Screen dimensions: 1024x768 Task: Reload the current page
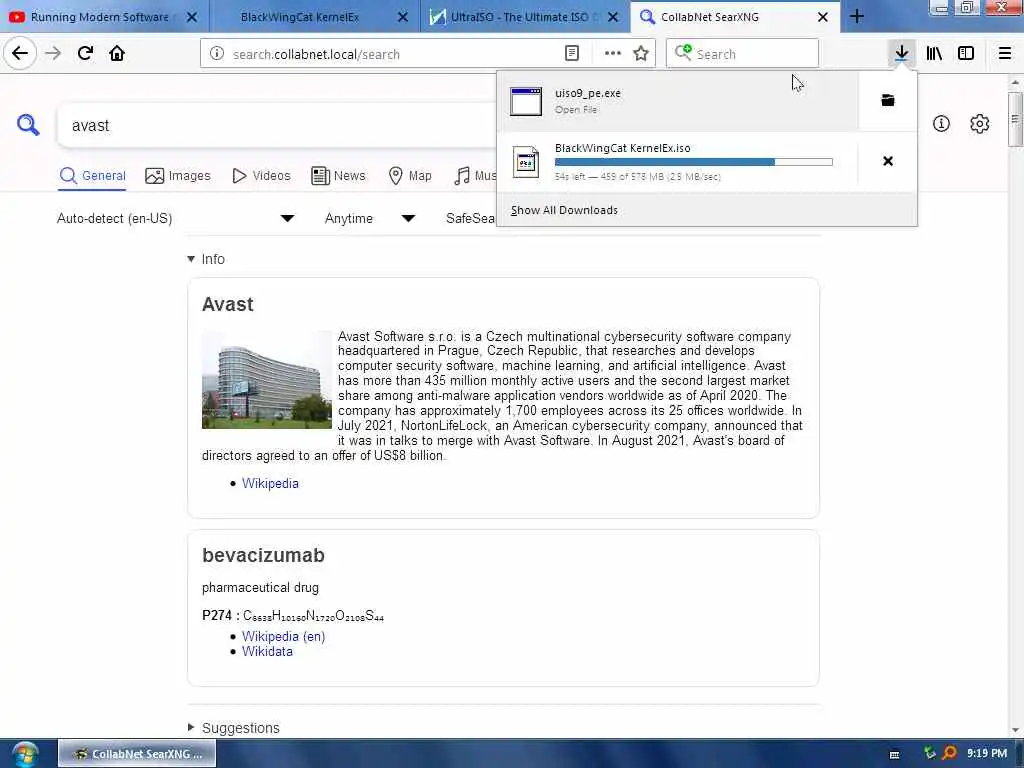coord(85,53)
